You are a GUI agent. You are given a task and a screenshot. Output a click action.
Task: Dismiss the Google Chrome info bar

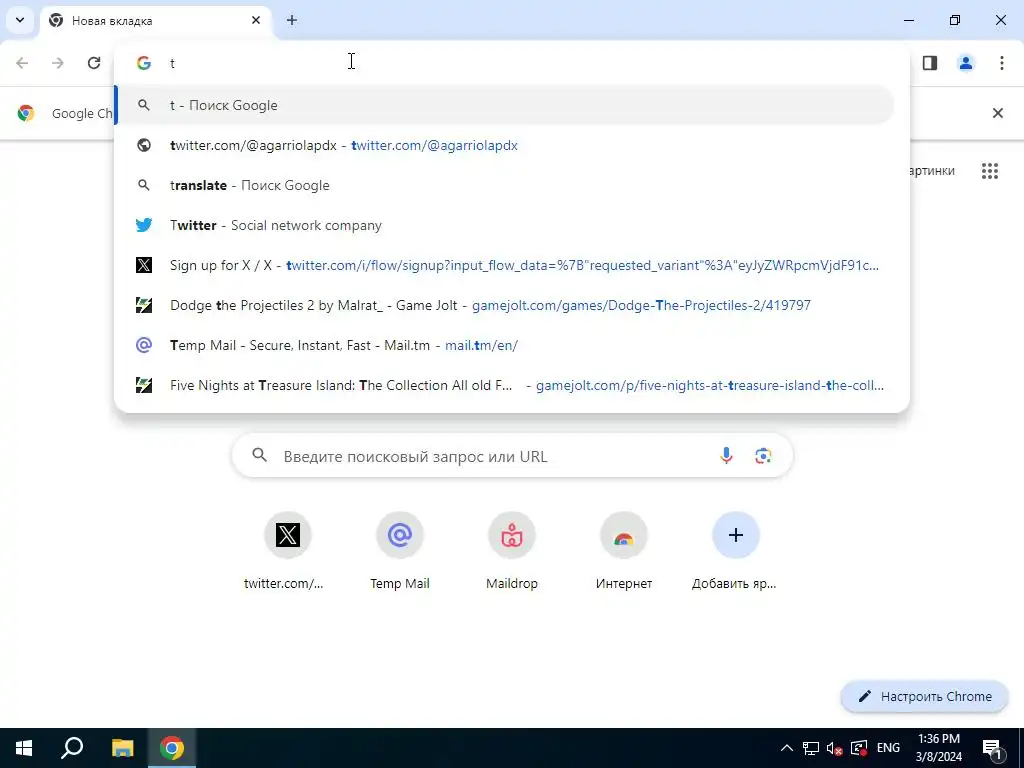click(998, 113)
